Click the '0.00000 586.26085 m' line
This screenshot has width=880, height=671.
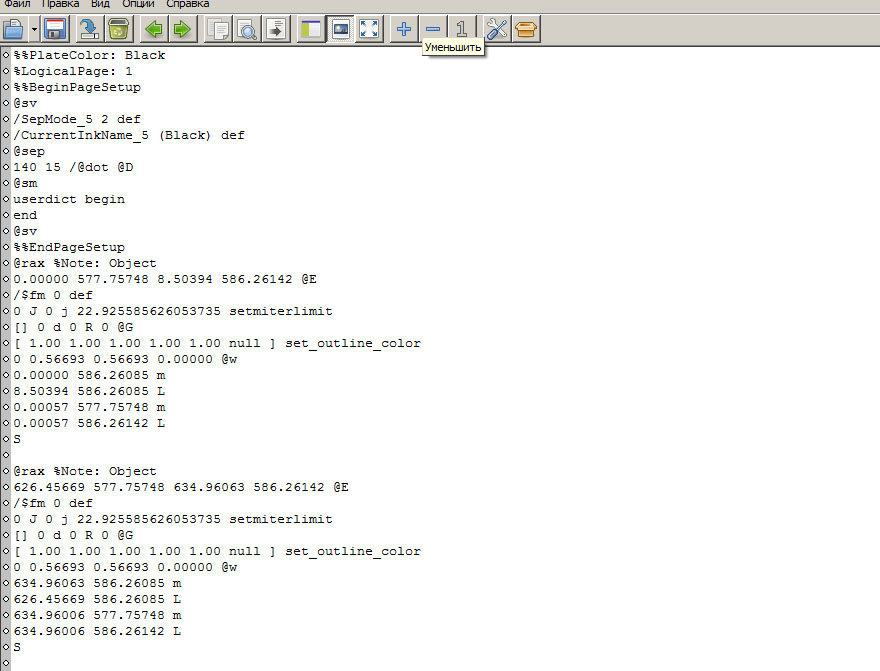click(89, 375)
